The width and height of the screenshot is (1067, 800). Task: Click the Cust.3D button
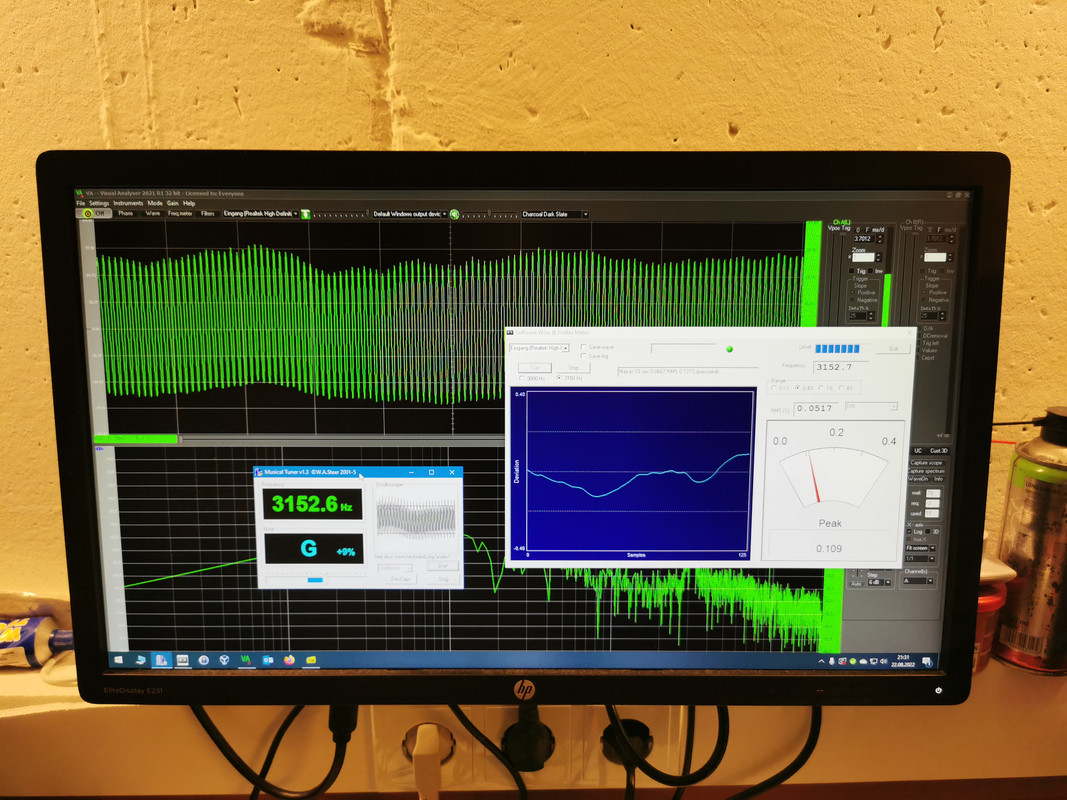pyautogui.click(x=938, y=450)
